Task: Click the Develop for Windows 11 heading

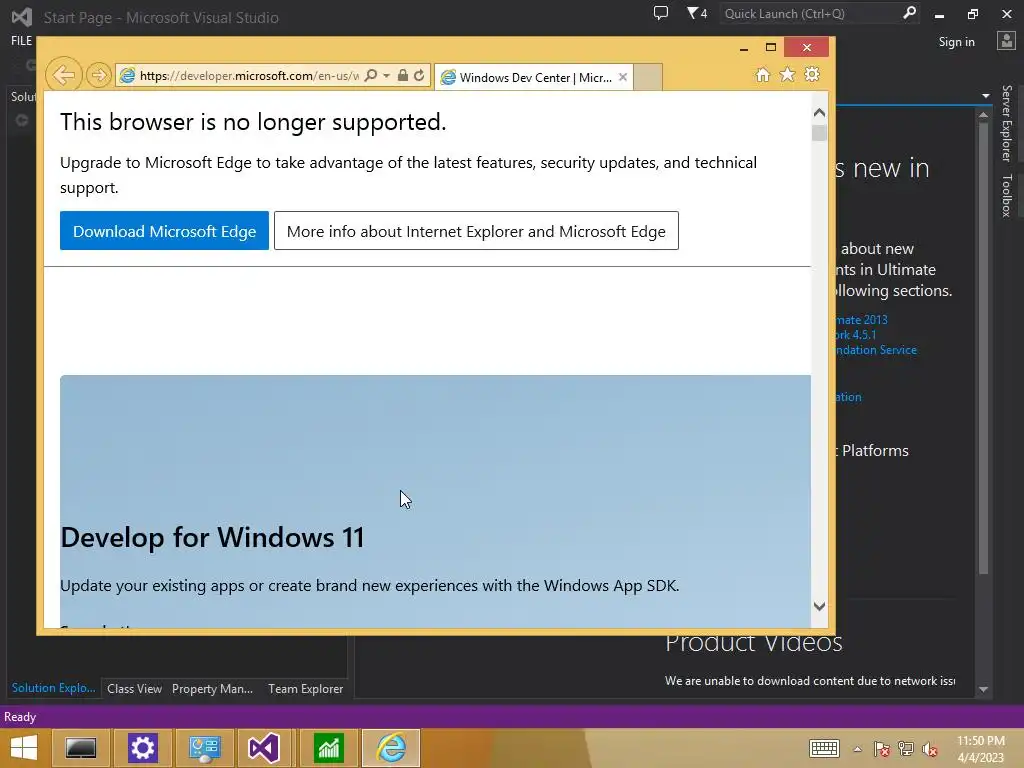Action: tap(212, 537)
